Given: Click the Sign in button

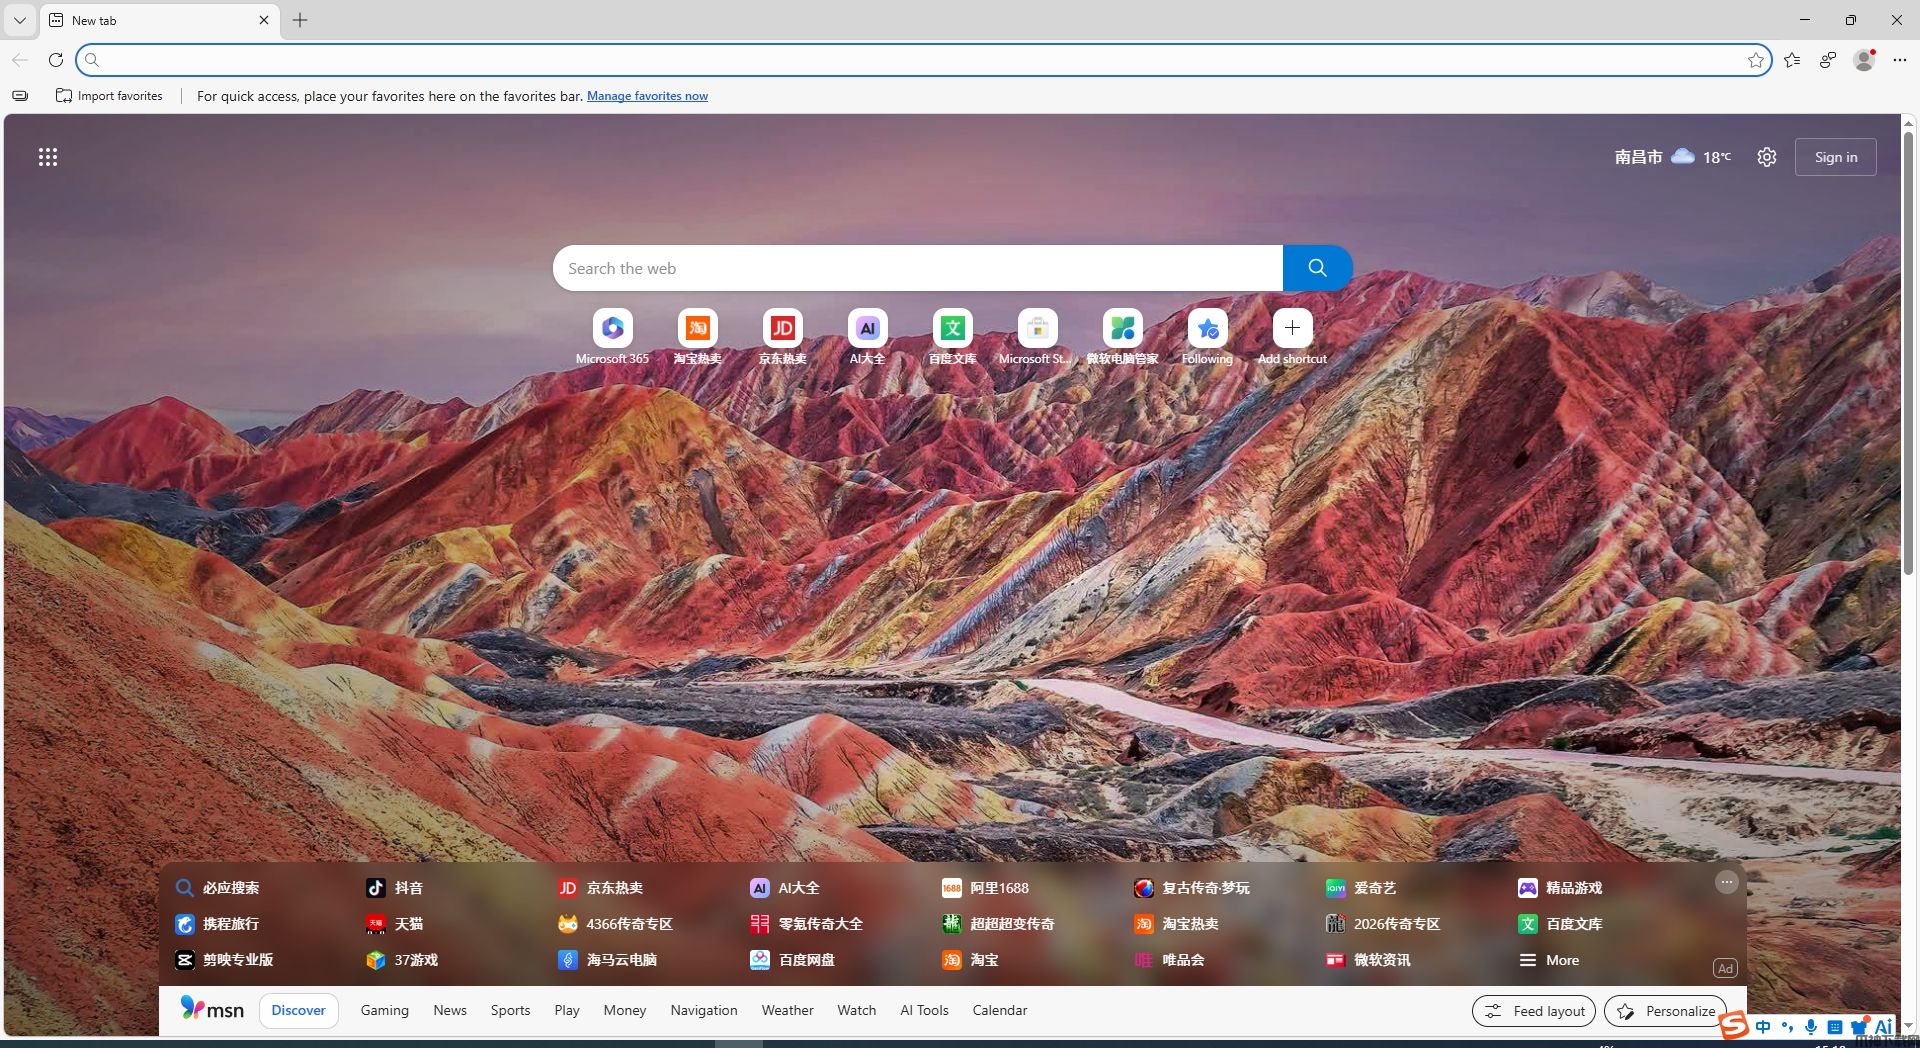Looking at the screenshot, I should [1835, 157].
